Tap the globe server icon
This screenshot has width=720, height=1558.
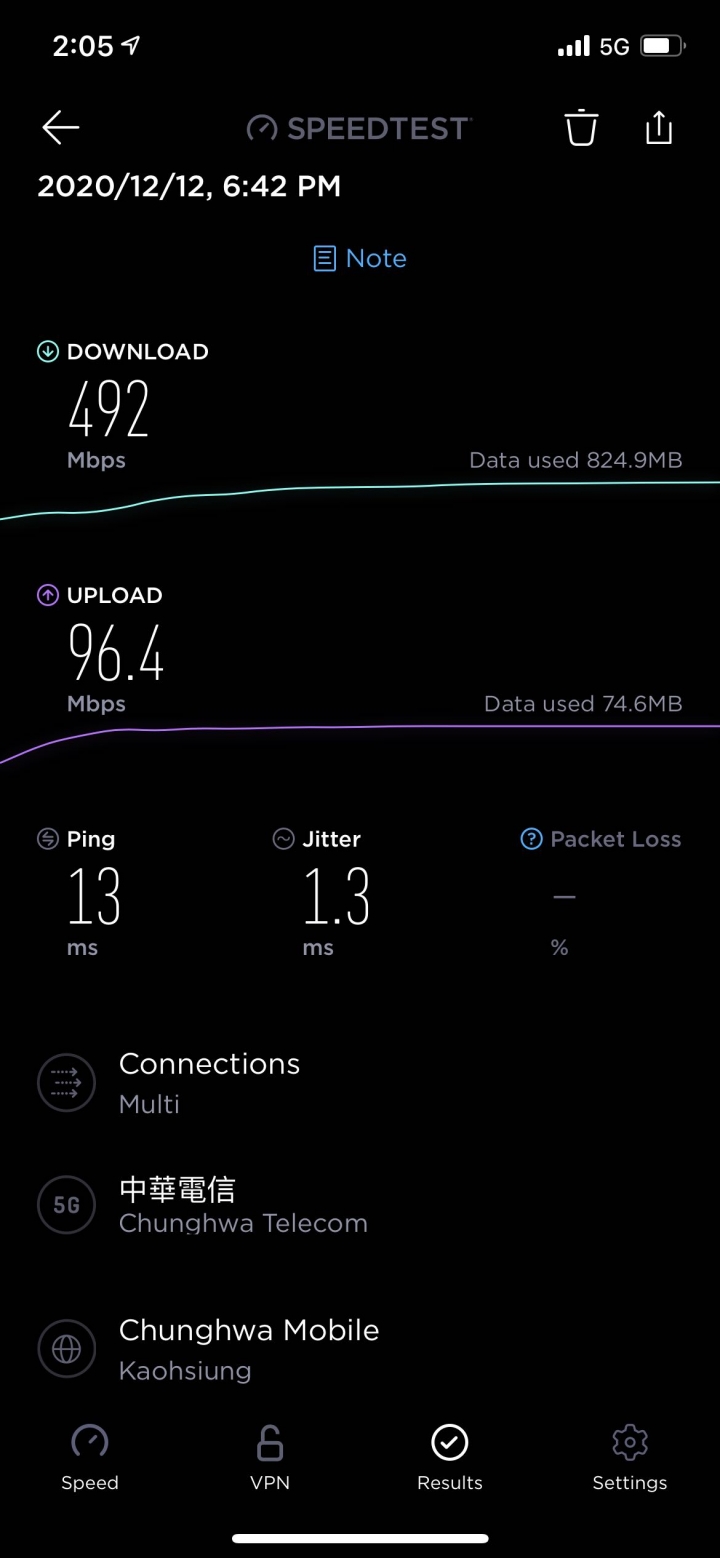[66, 1349]
